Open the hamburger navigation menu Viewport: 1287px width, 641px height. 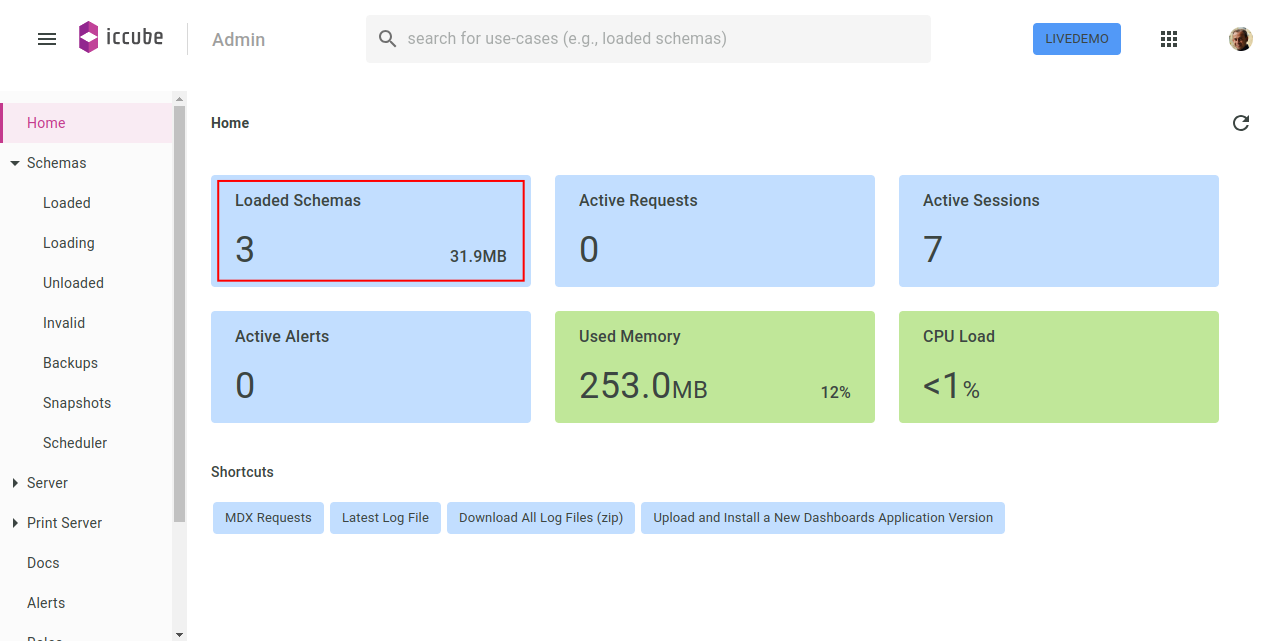tap(47, 39)
